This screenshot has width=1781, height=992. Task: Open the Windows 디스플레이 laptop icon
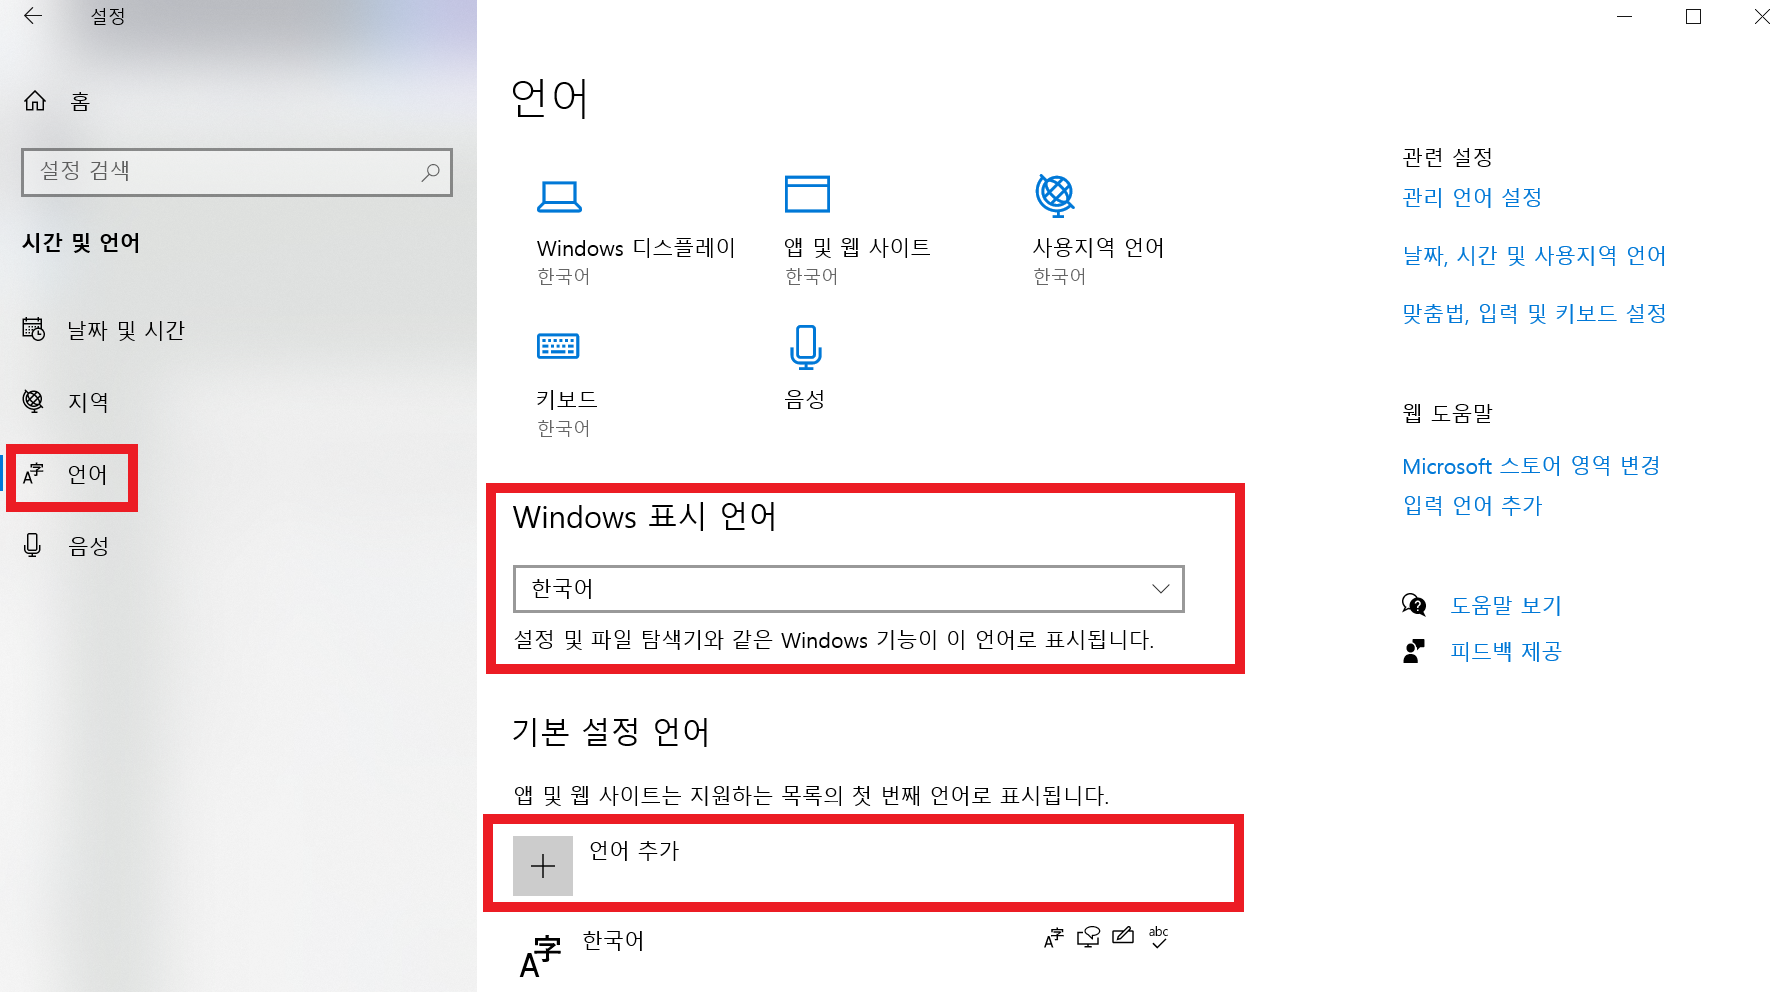click(559, 196)
